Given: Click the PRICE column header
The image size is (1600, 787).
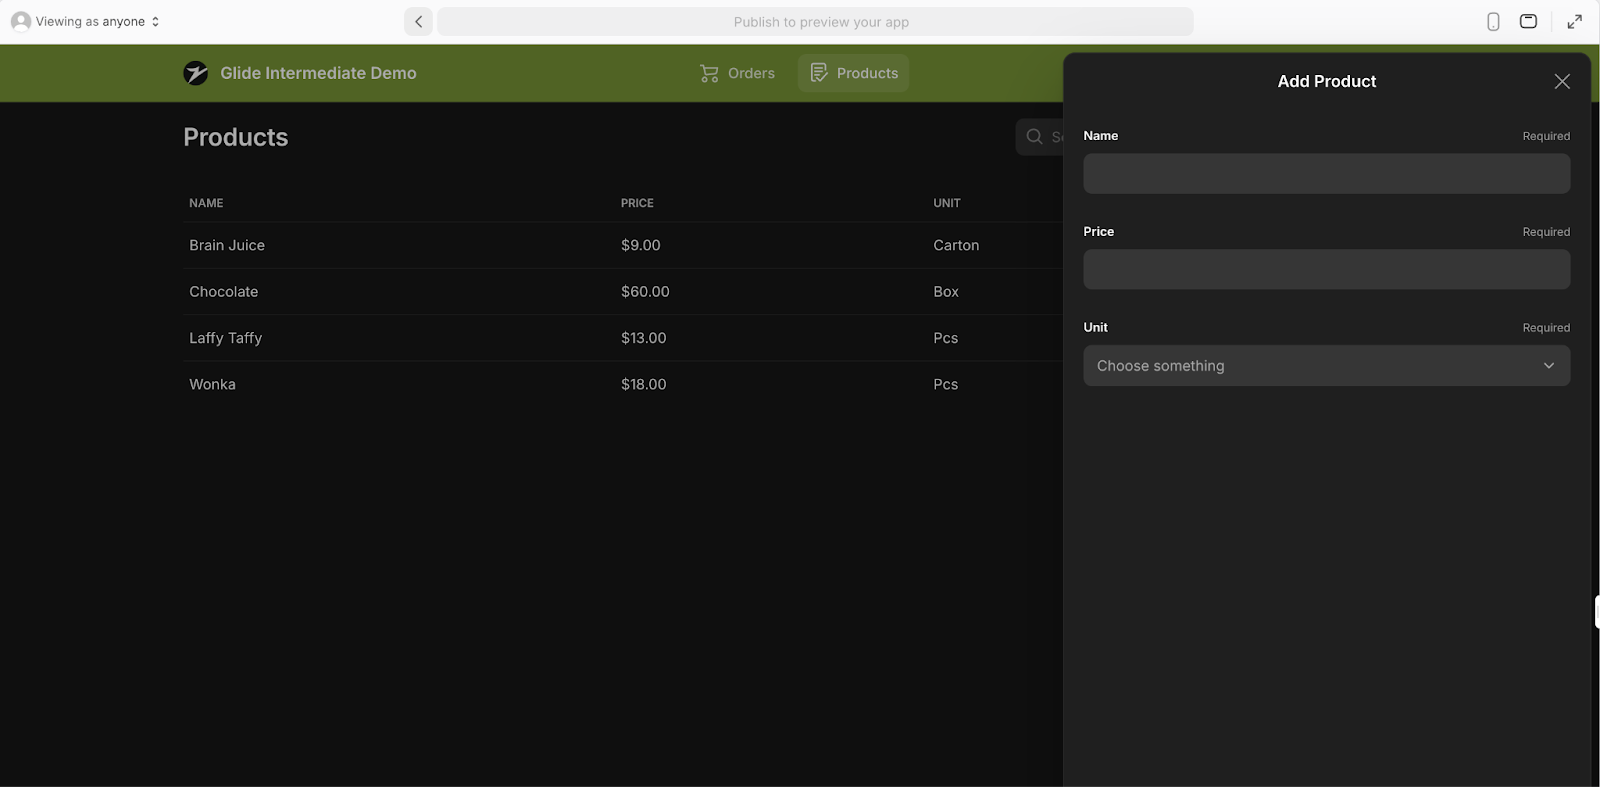Looking at the screenshot, I should [x=637, y=203].
